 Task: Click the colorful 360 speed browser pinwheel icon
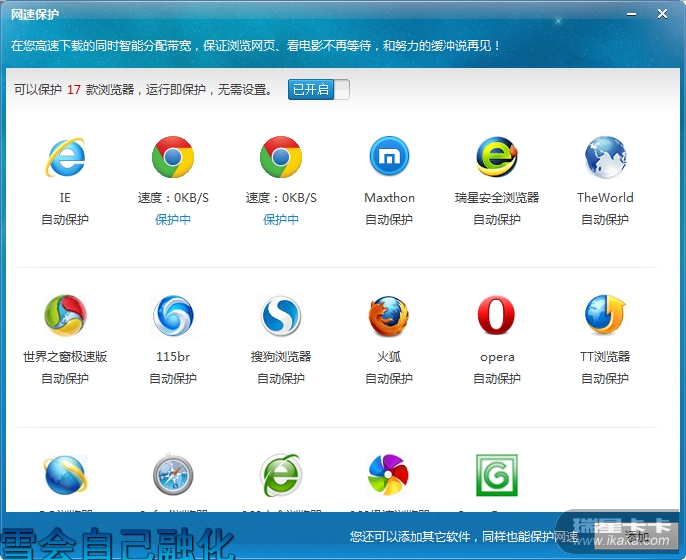tap(388, 475)
